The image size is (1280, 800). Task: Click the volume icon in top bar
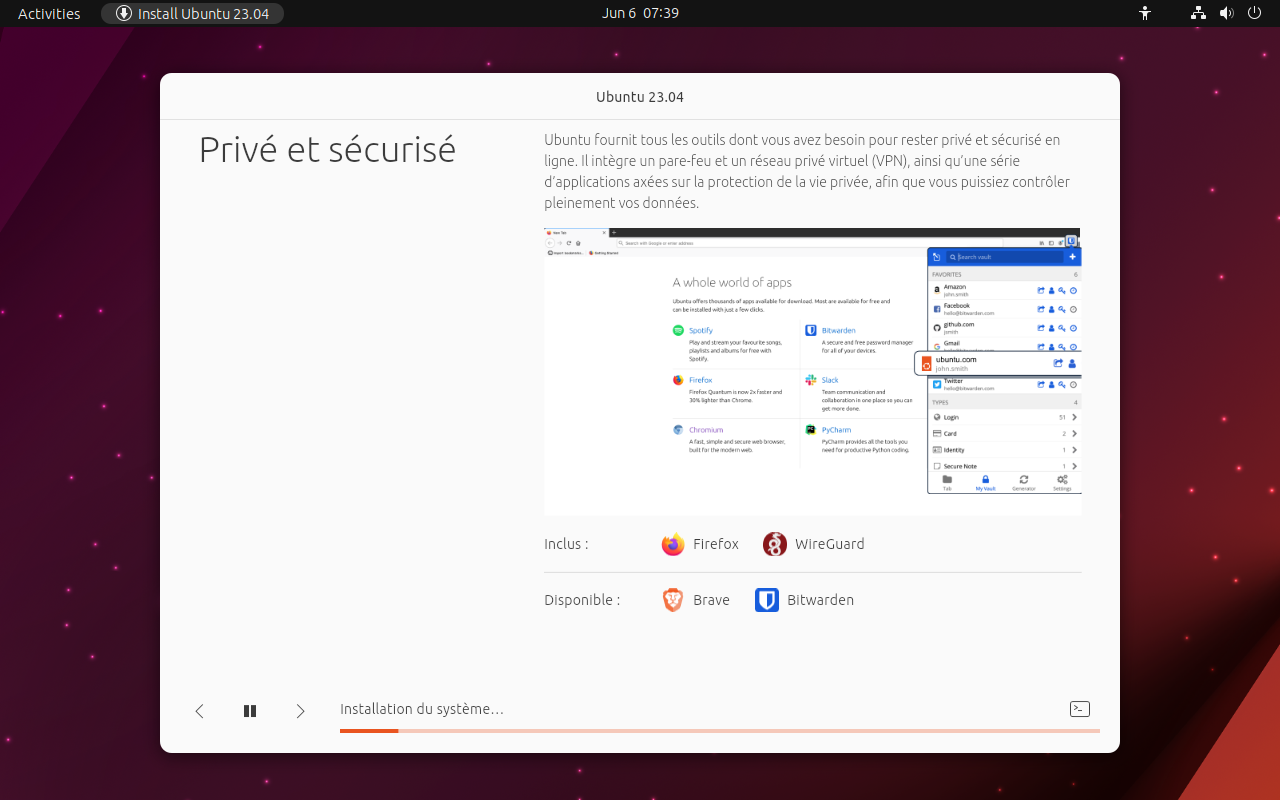coord(1227,13)
